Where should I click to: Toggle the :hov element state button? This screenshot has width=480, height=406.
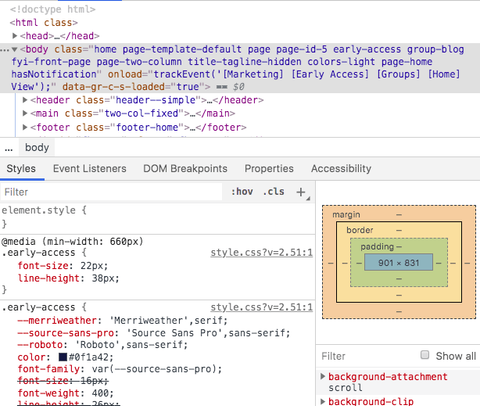tap(242, 192)
